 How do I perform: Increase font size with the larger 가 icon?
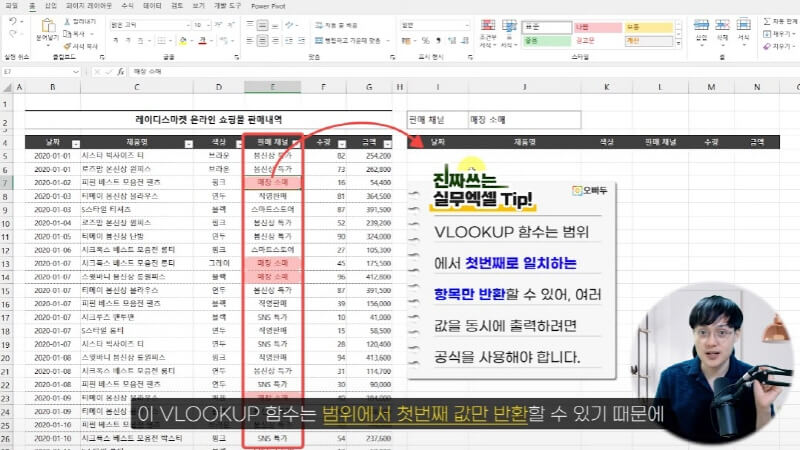tap(218, 24)
